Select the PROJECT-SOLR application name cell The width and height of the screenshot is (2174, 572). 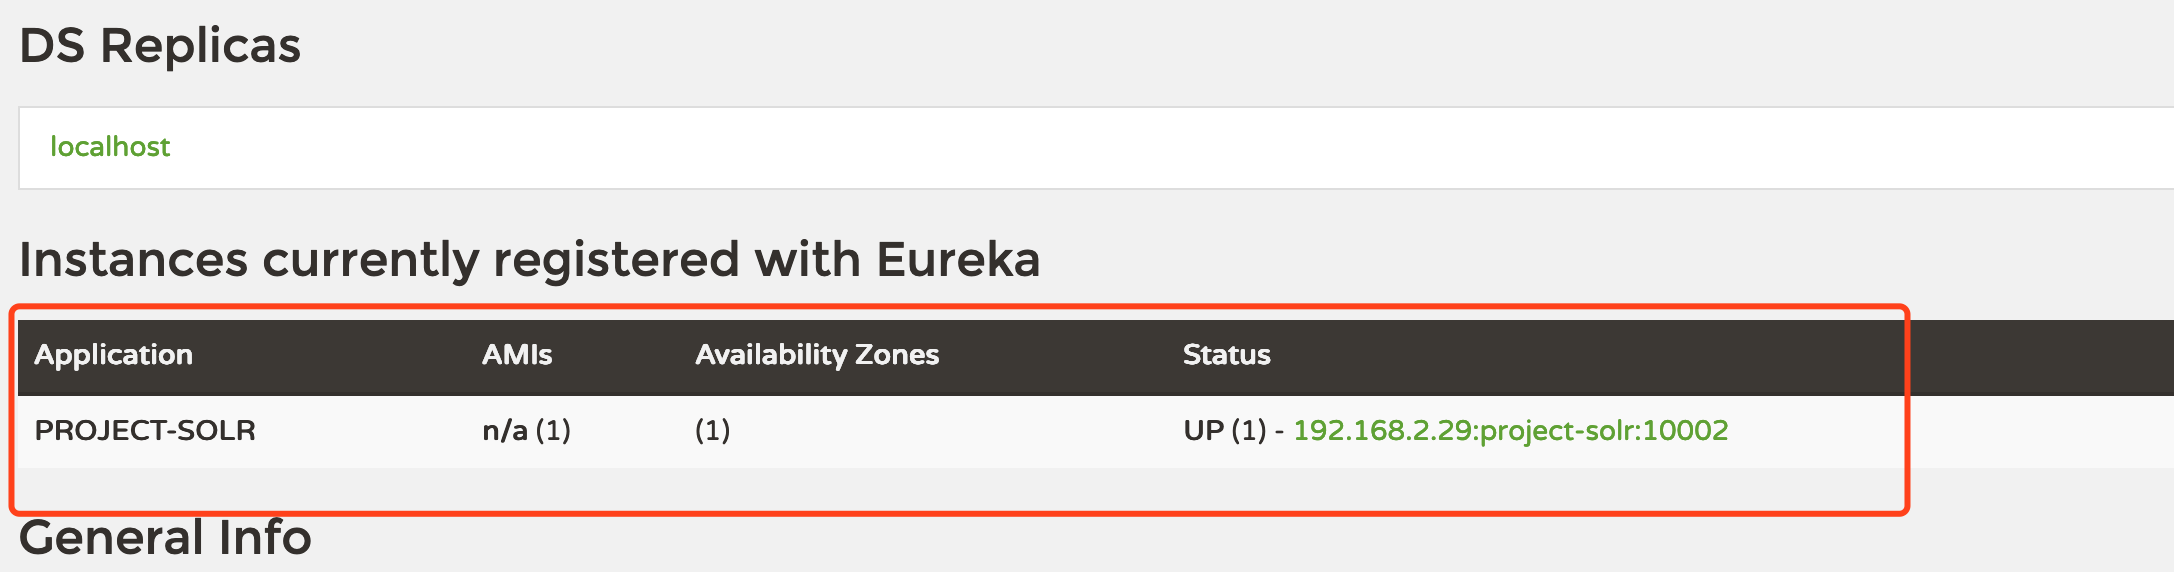(x=145, y=431)
